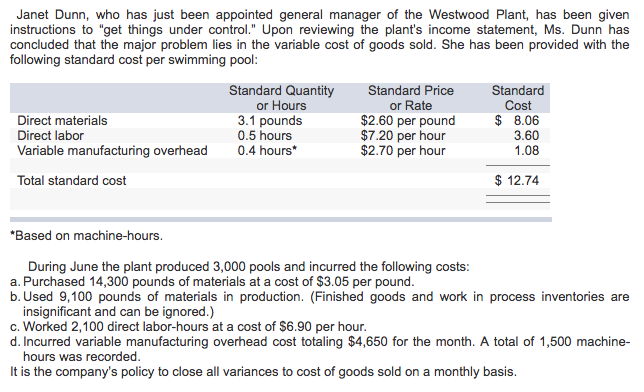Click the $2.60 per pound cell
This screenshot has height=392, width=644.
pyautogui.click(x=408, y=121)
